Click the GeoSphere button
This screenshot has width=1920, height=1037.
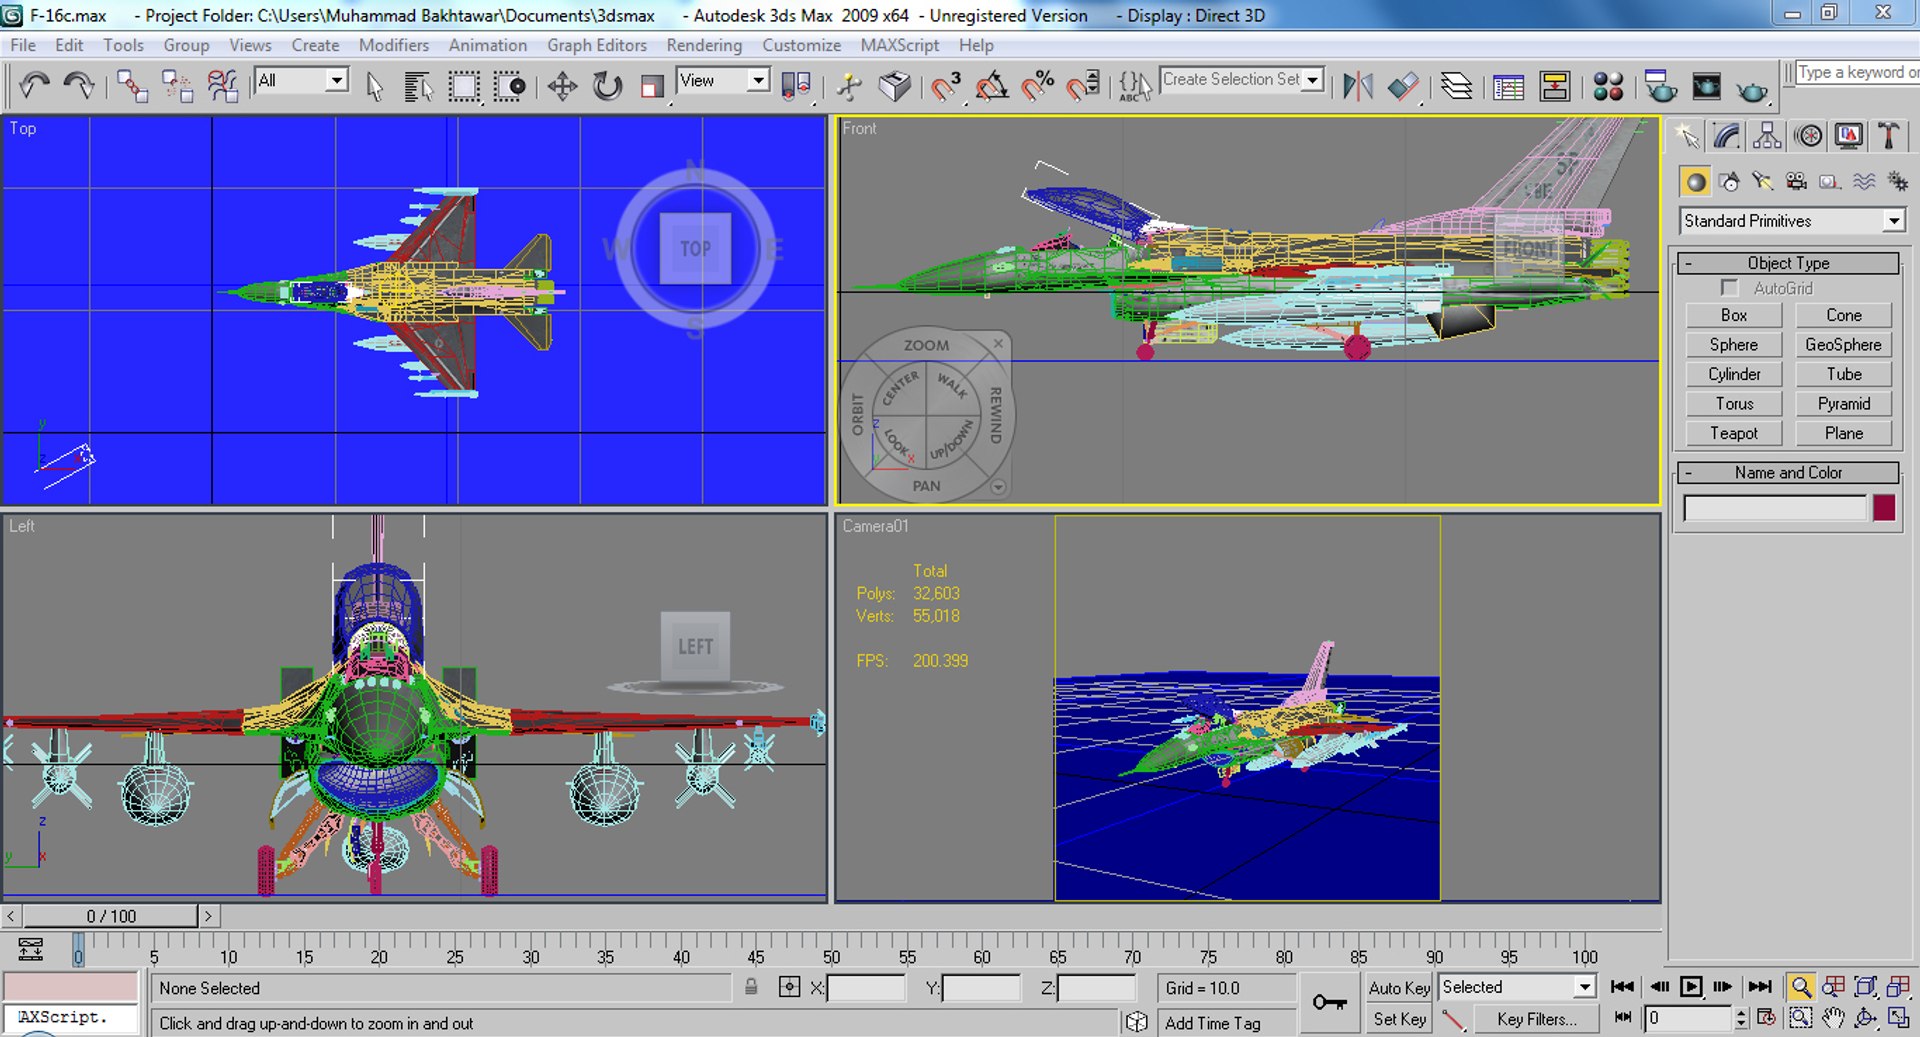[x=1843, y=345]
